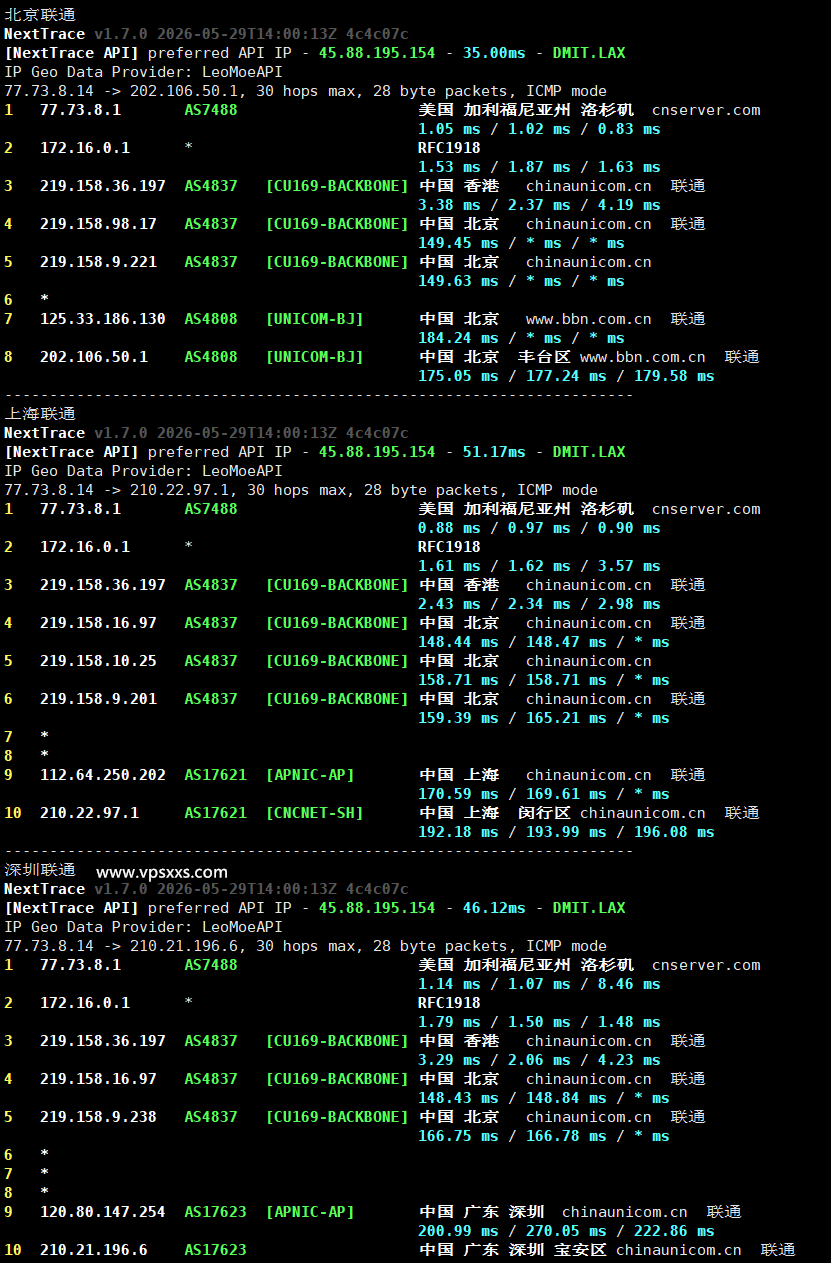Select latency line 200.99 ms / 270.05 ms / 222.86 ms
Image resolution: width=831 pixels, height=1263 pixels.
coord(566,1231)
